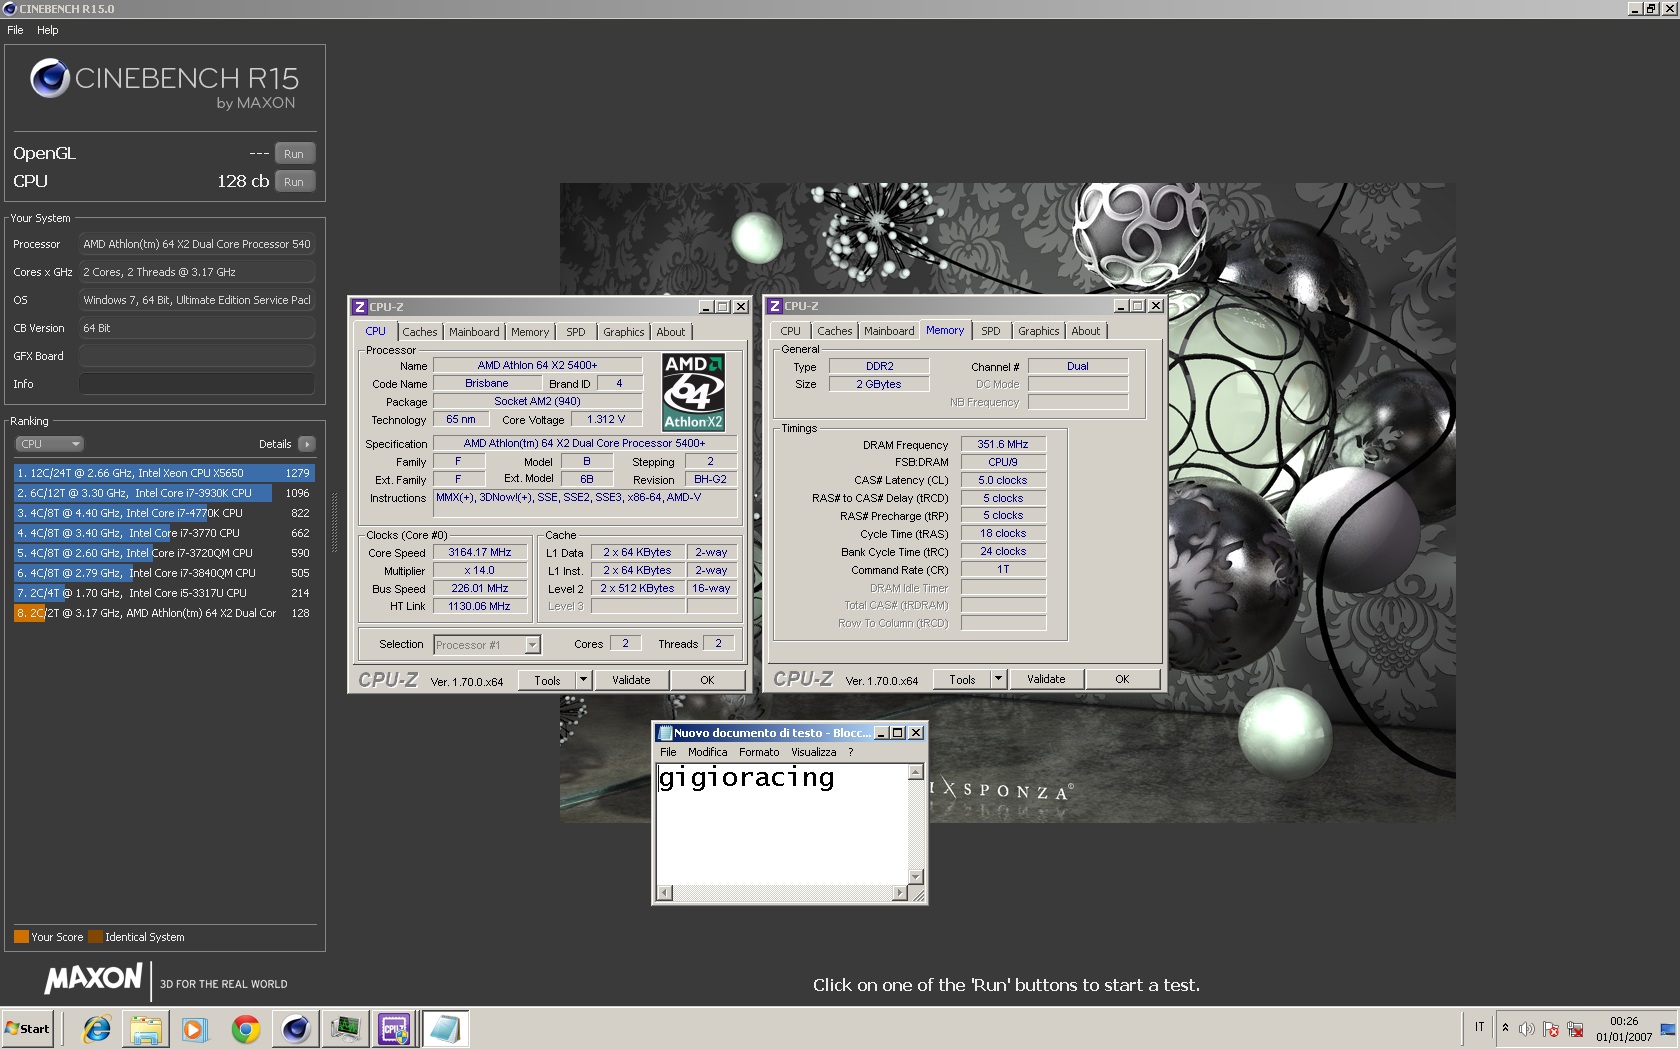Click the Show Desktop button
Screen dimensions: 1680x1050
click(1668, 1029)
